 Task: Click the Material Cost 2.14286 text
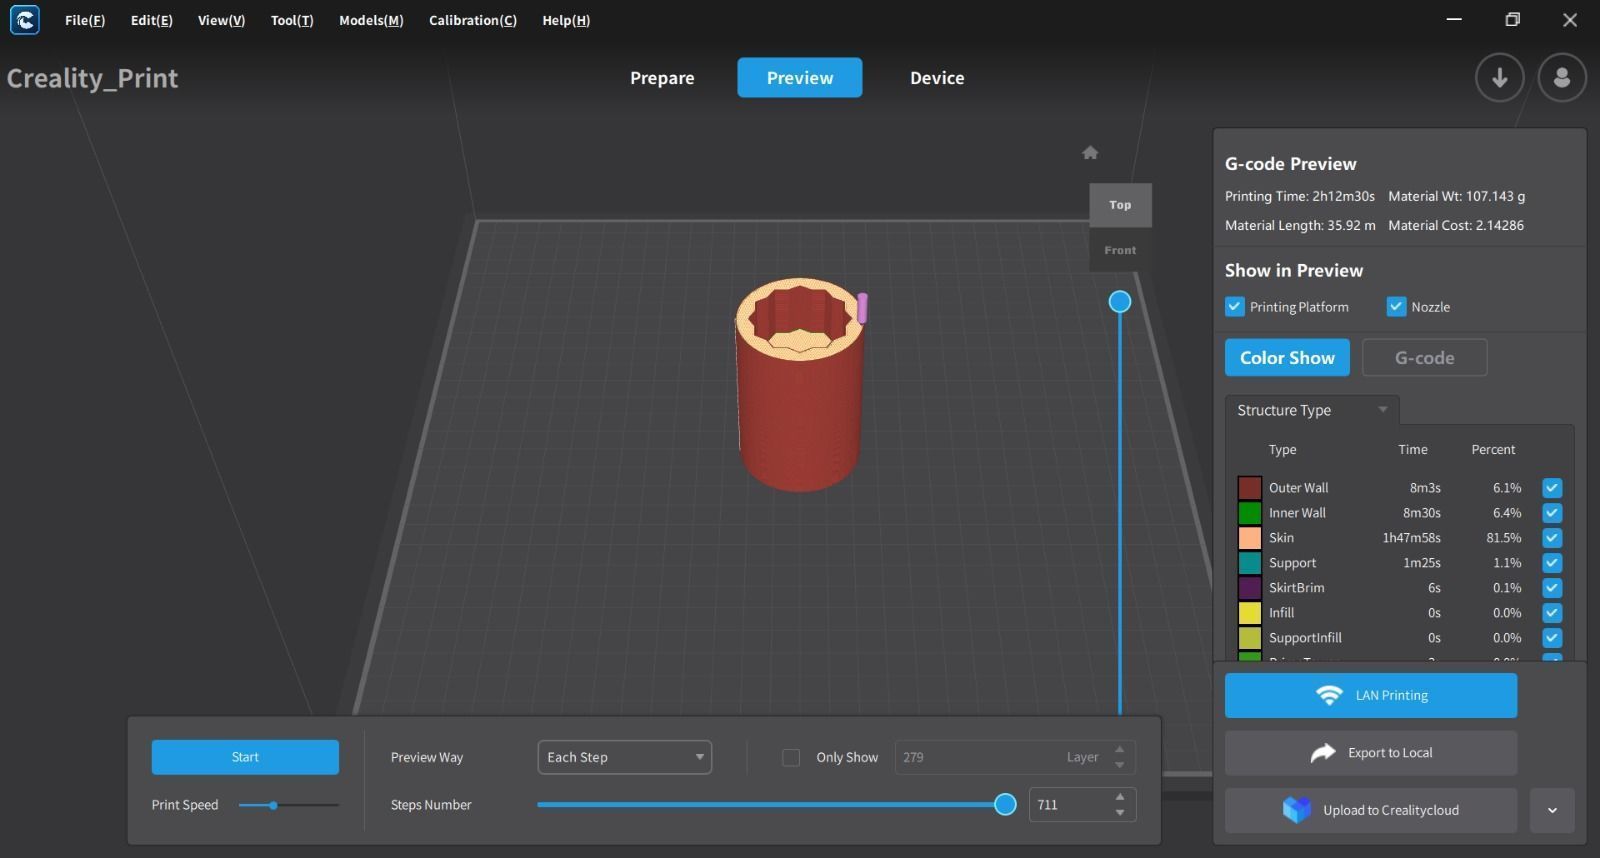(1456, 225)
